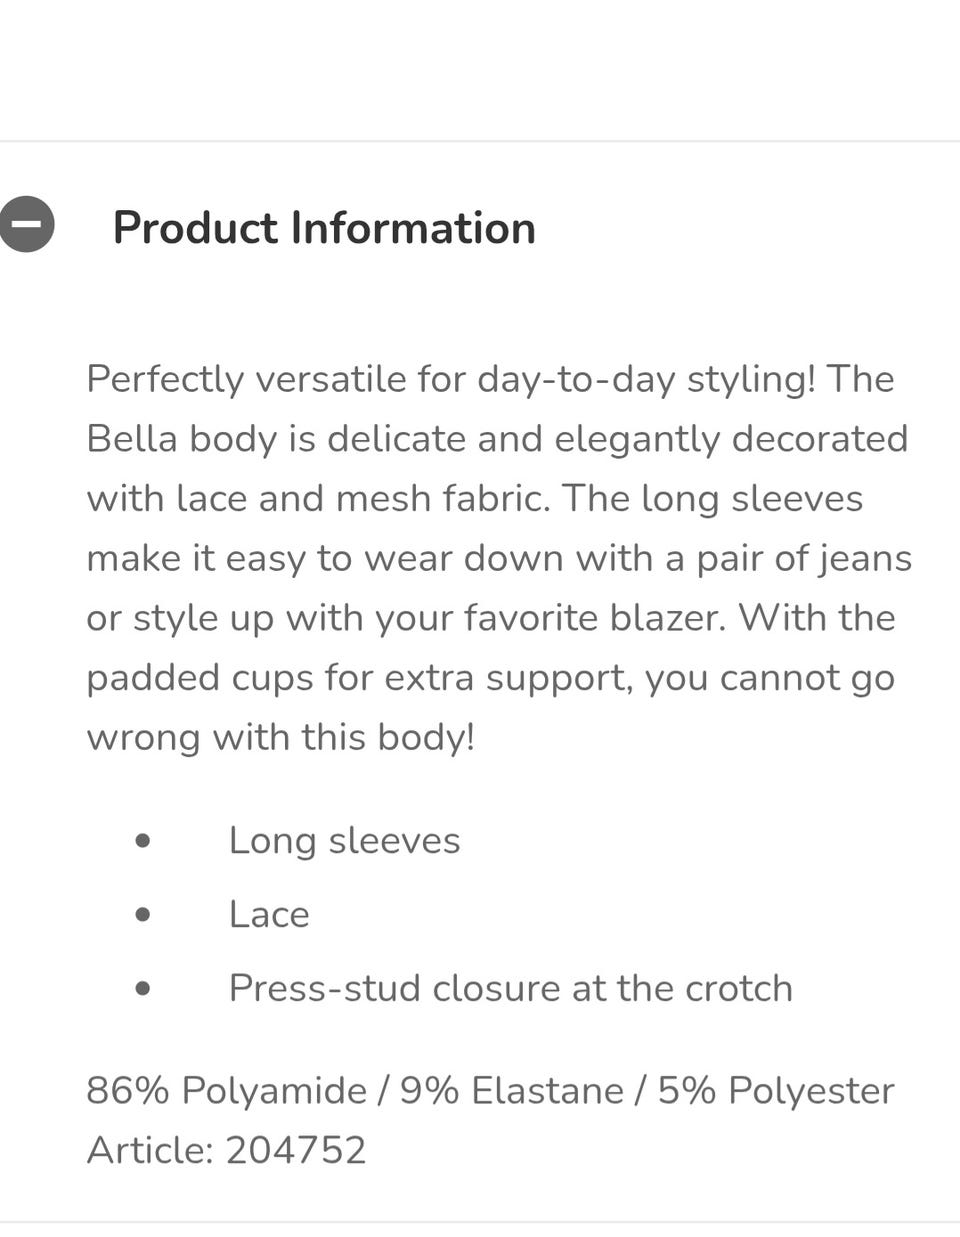
Task: Click the Press-stud closure at the crotch text
Action: pos(510,988)
